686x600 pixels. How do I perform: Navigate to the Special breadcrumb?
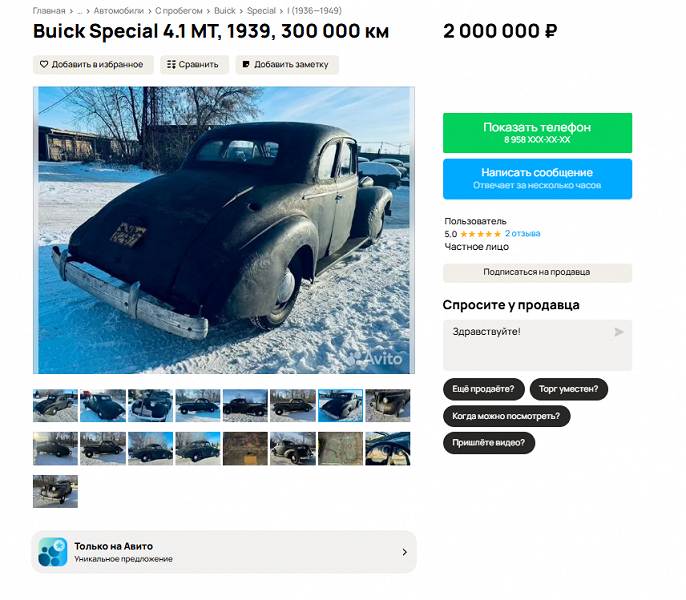tap(261, 11)
